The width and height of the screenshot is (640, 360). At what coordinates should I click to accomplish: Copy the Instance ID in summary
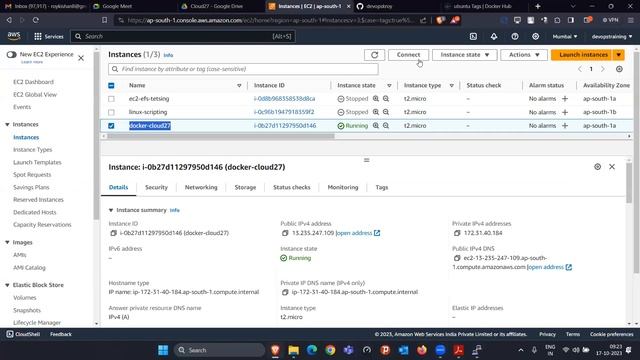(113, 233)
